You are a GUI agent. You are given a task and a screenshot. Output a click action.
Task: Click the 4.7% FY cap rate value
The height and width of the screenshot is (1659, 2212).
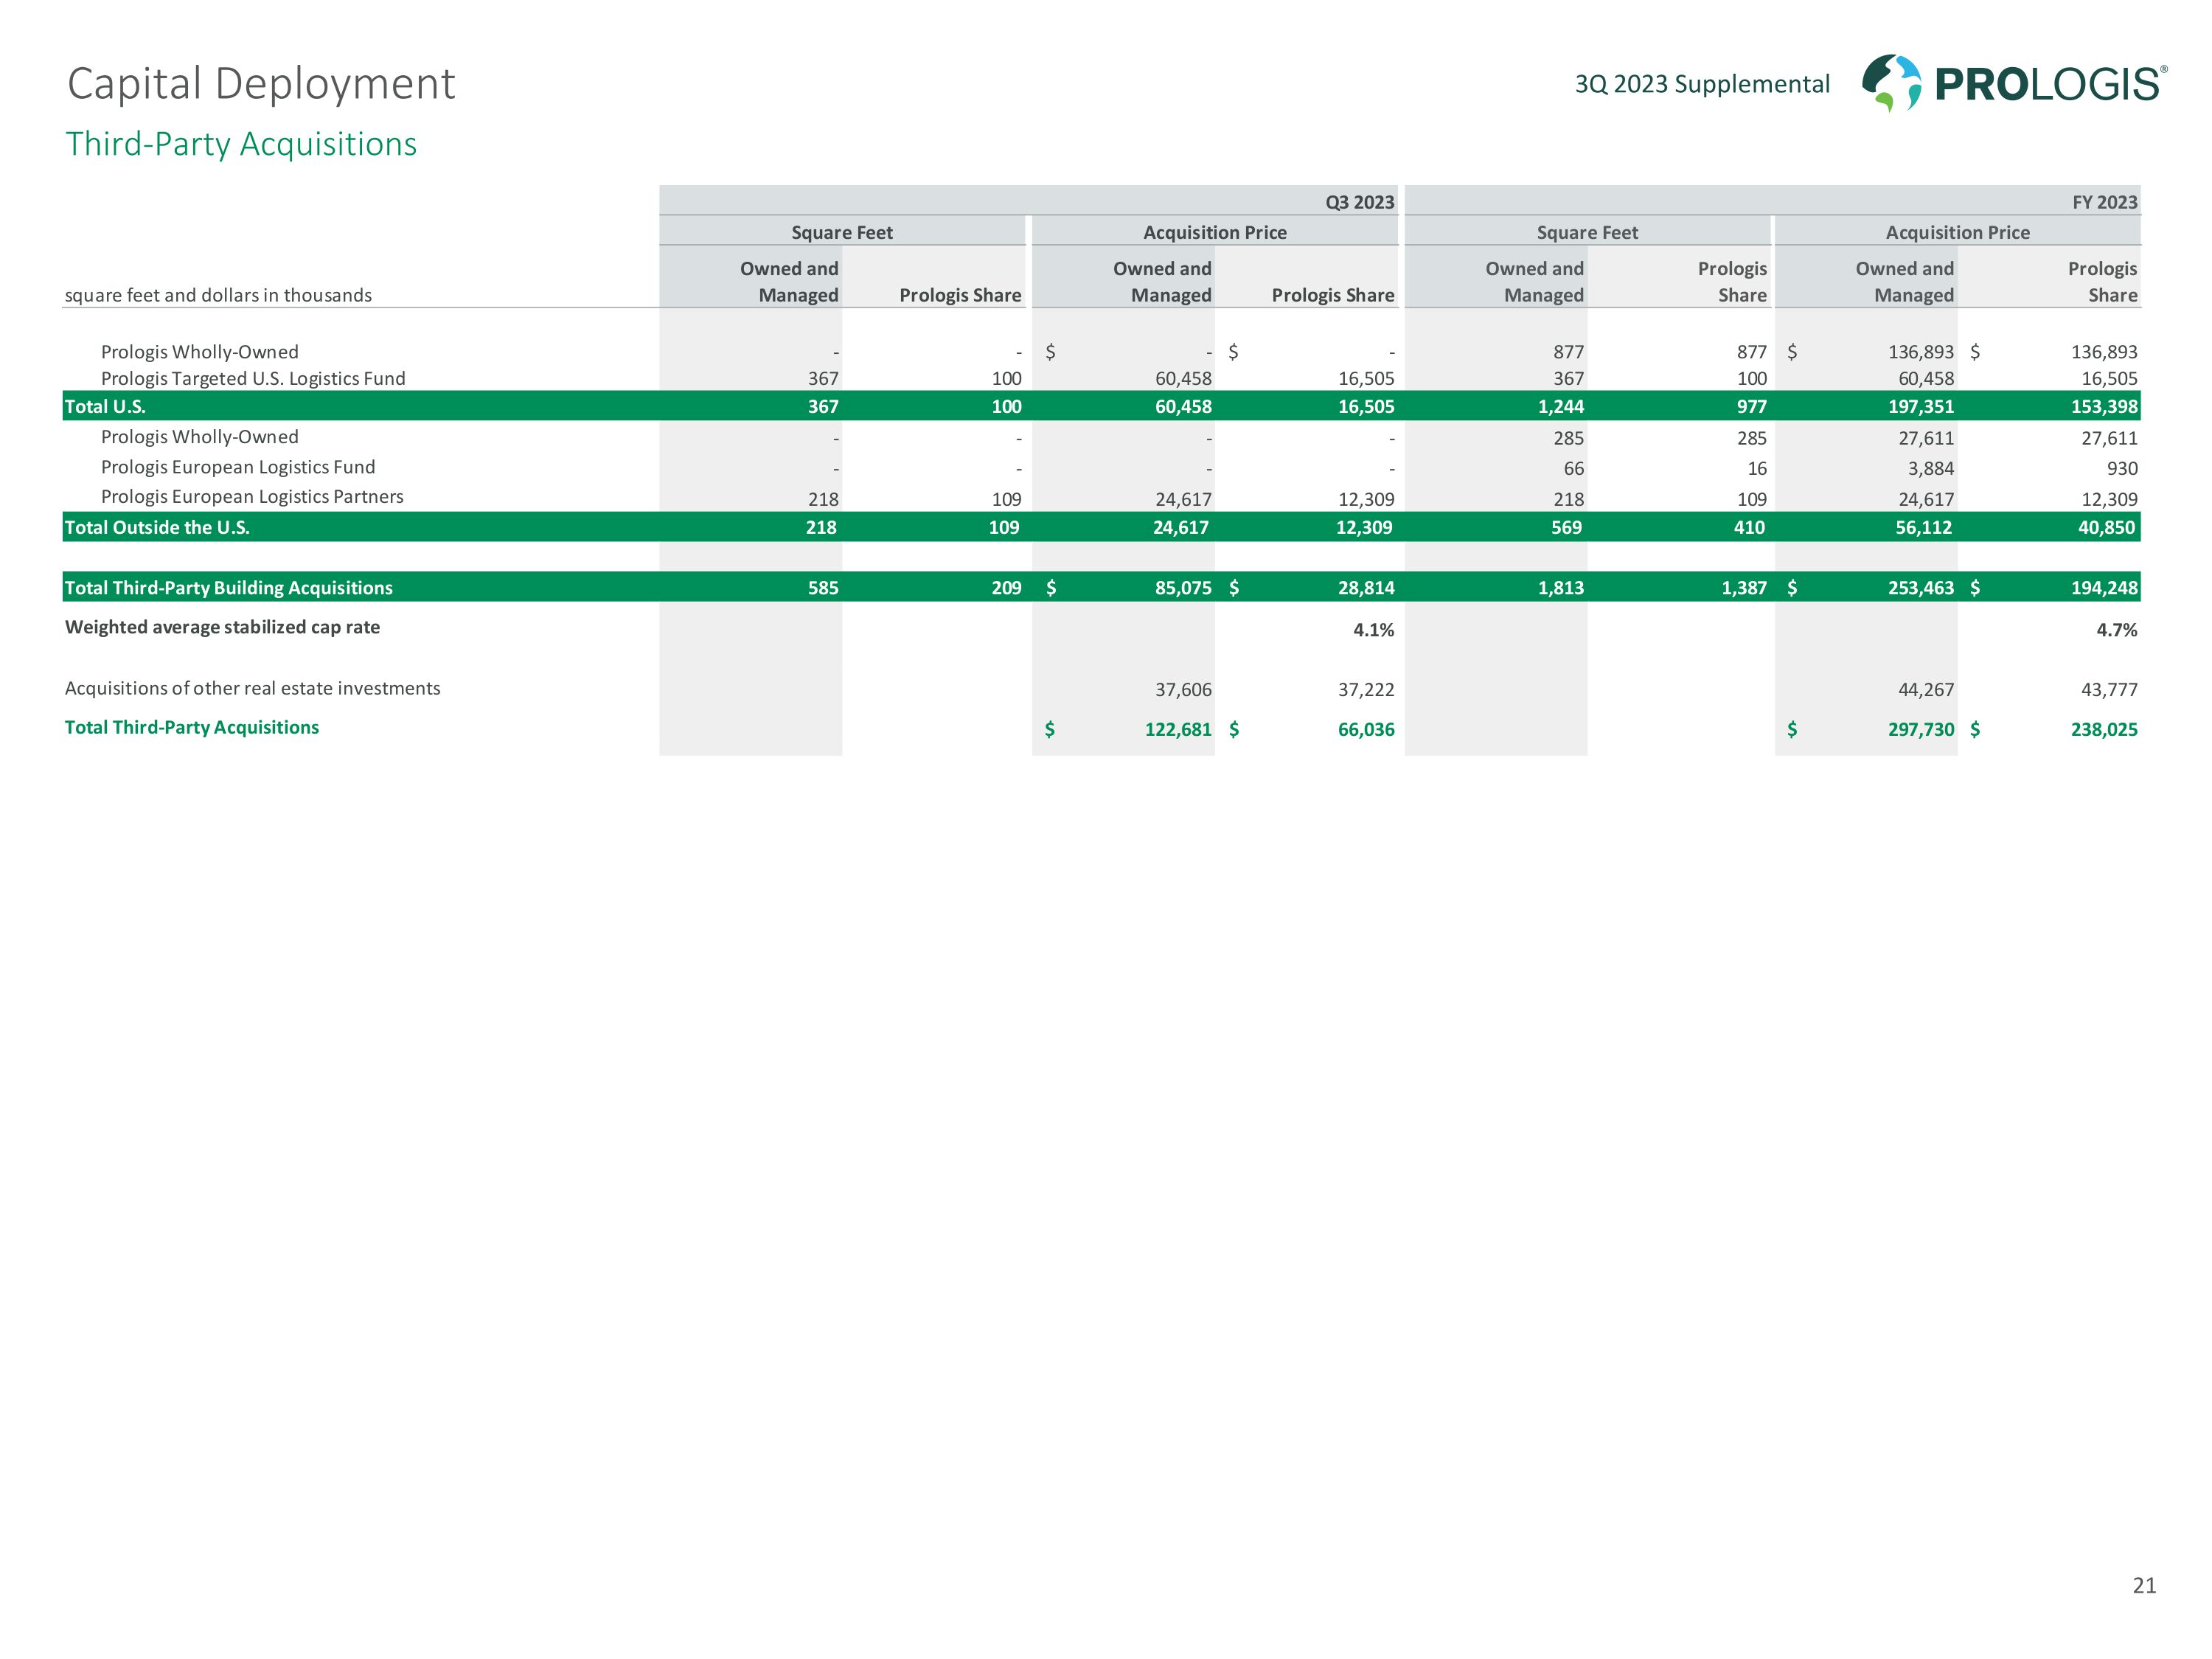point(2116,630)
